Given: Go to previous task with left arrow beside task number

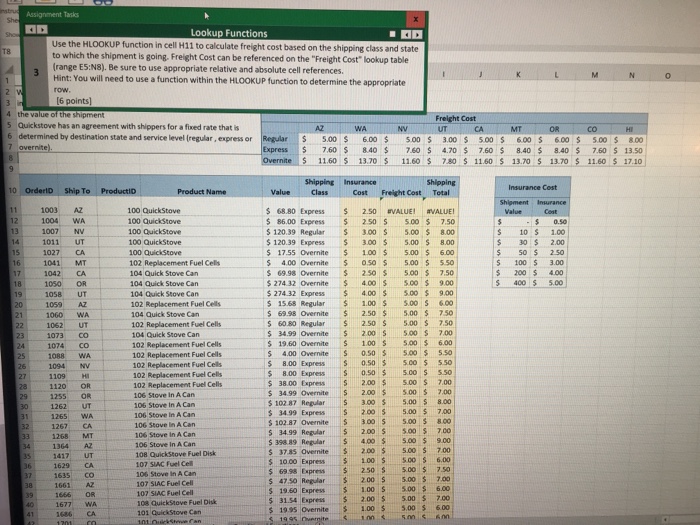Looking at the screenshot, I should point(31,29).
